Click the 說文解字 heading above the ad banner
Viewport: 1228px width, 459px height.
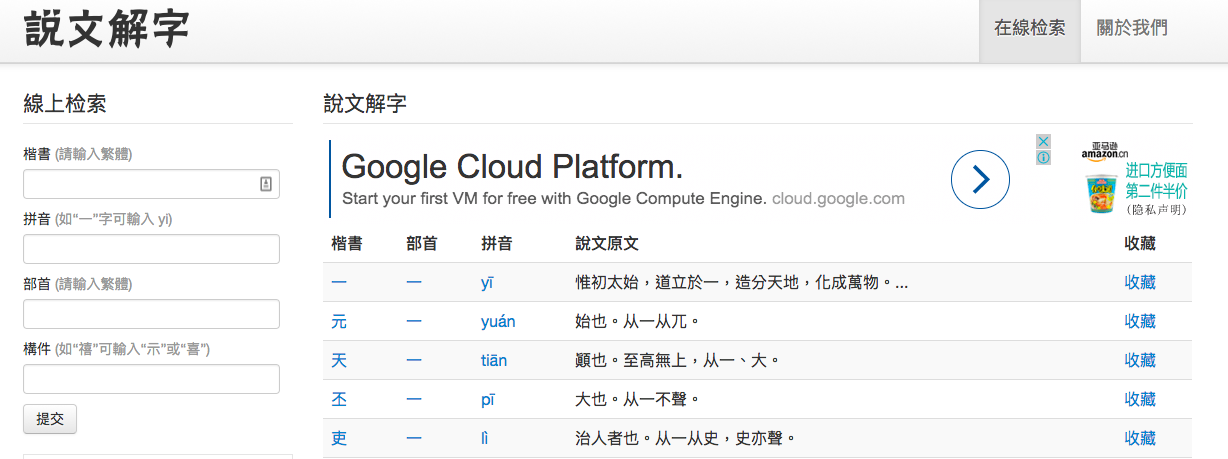point(365,103)
